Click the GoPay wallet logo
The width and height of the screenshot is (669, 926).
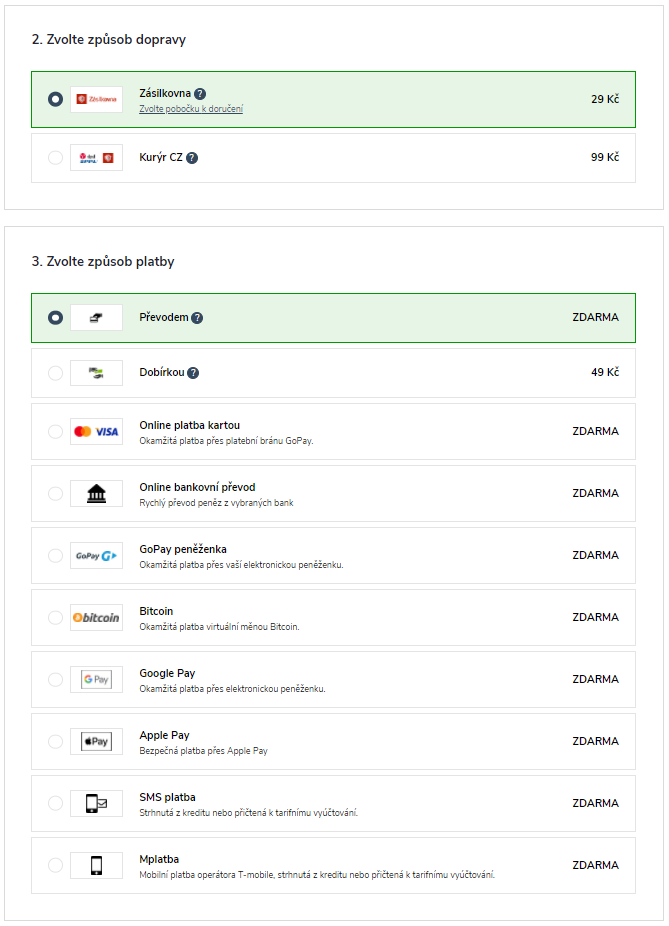[x=96, y=556]
